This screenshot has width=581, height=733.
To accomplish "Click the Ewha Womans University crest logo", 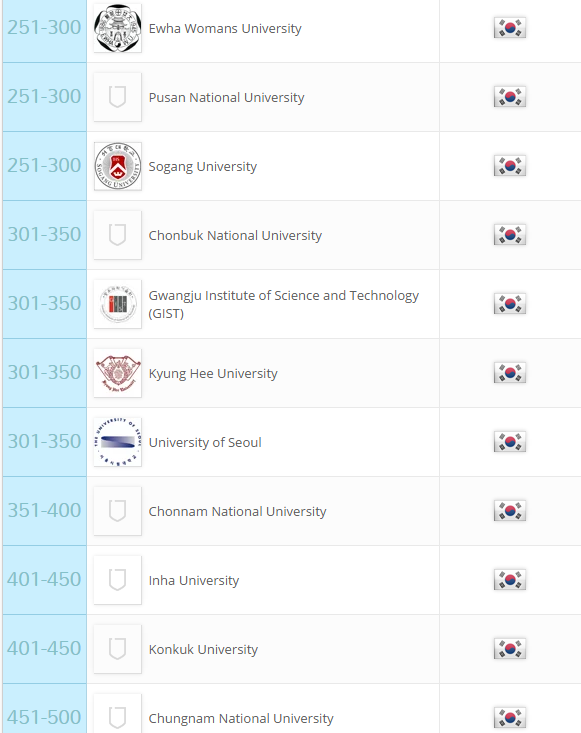I will pos(117,28).
